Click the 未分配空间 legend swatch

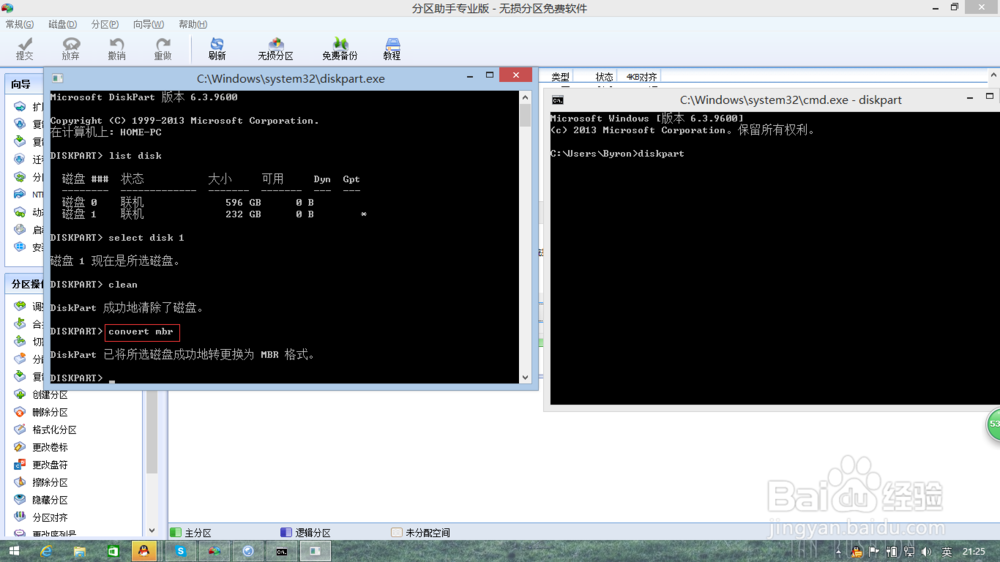click(397, 532)
